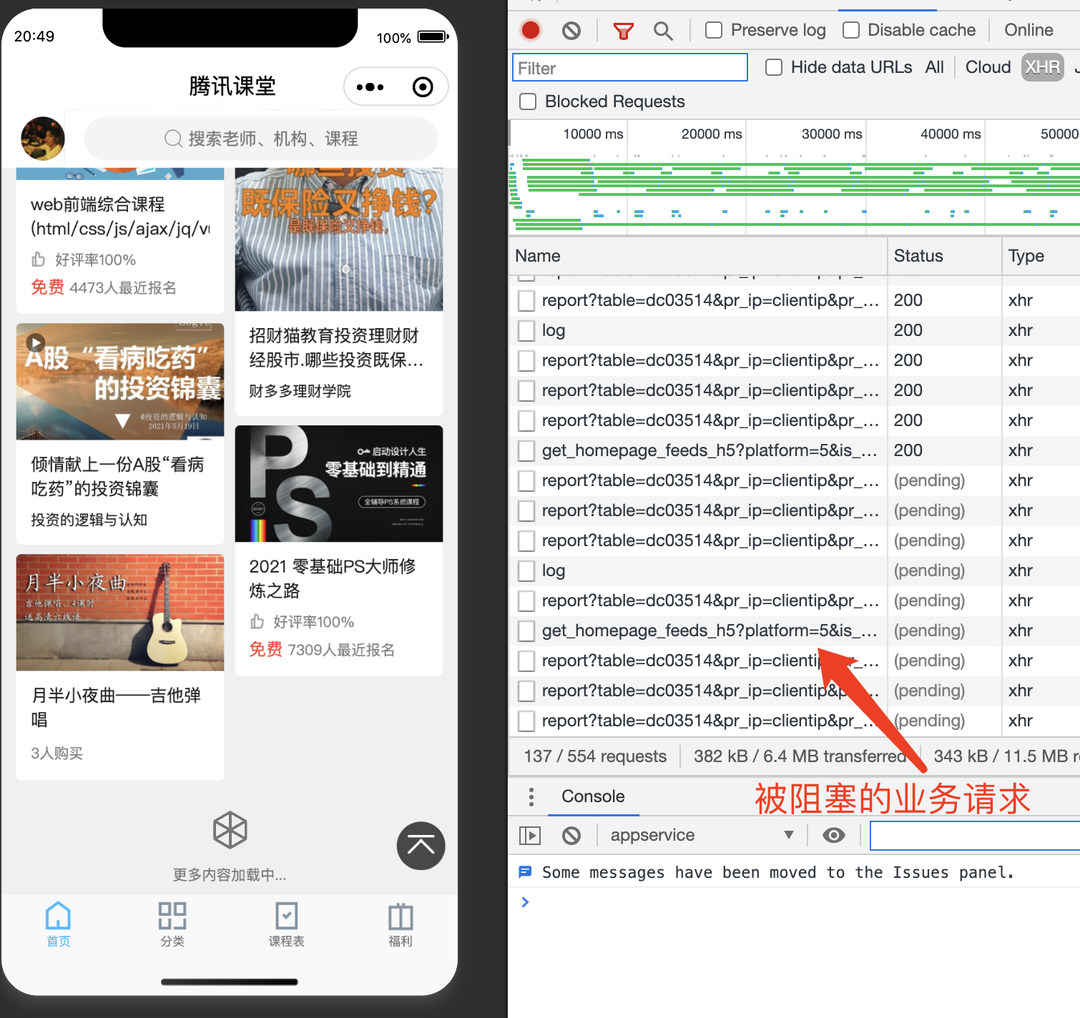Screen dimensions: 1080x1018
Task: Check Hide data URLs option
Action: pyautogui.click(x=774, y=67)
